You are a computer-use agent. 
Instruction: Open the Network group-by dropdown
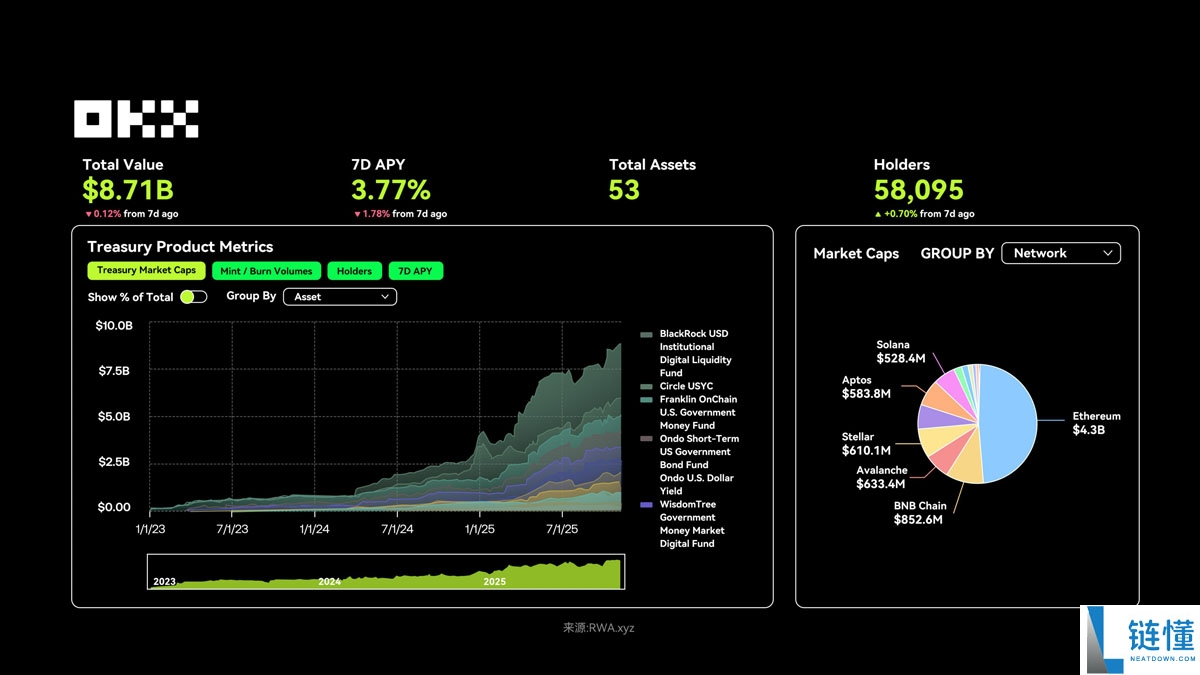coord(1060,254)
